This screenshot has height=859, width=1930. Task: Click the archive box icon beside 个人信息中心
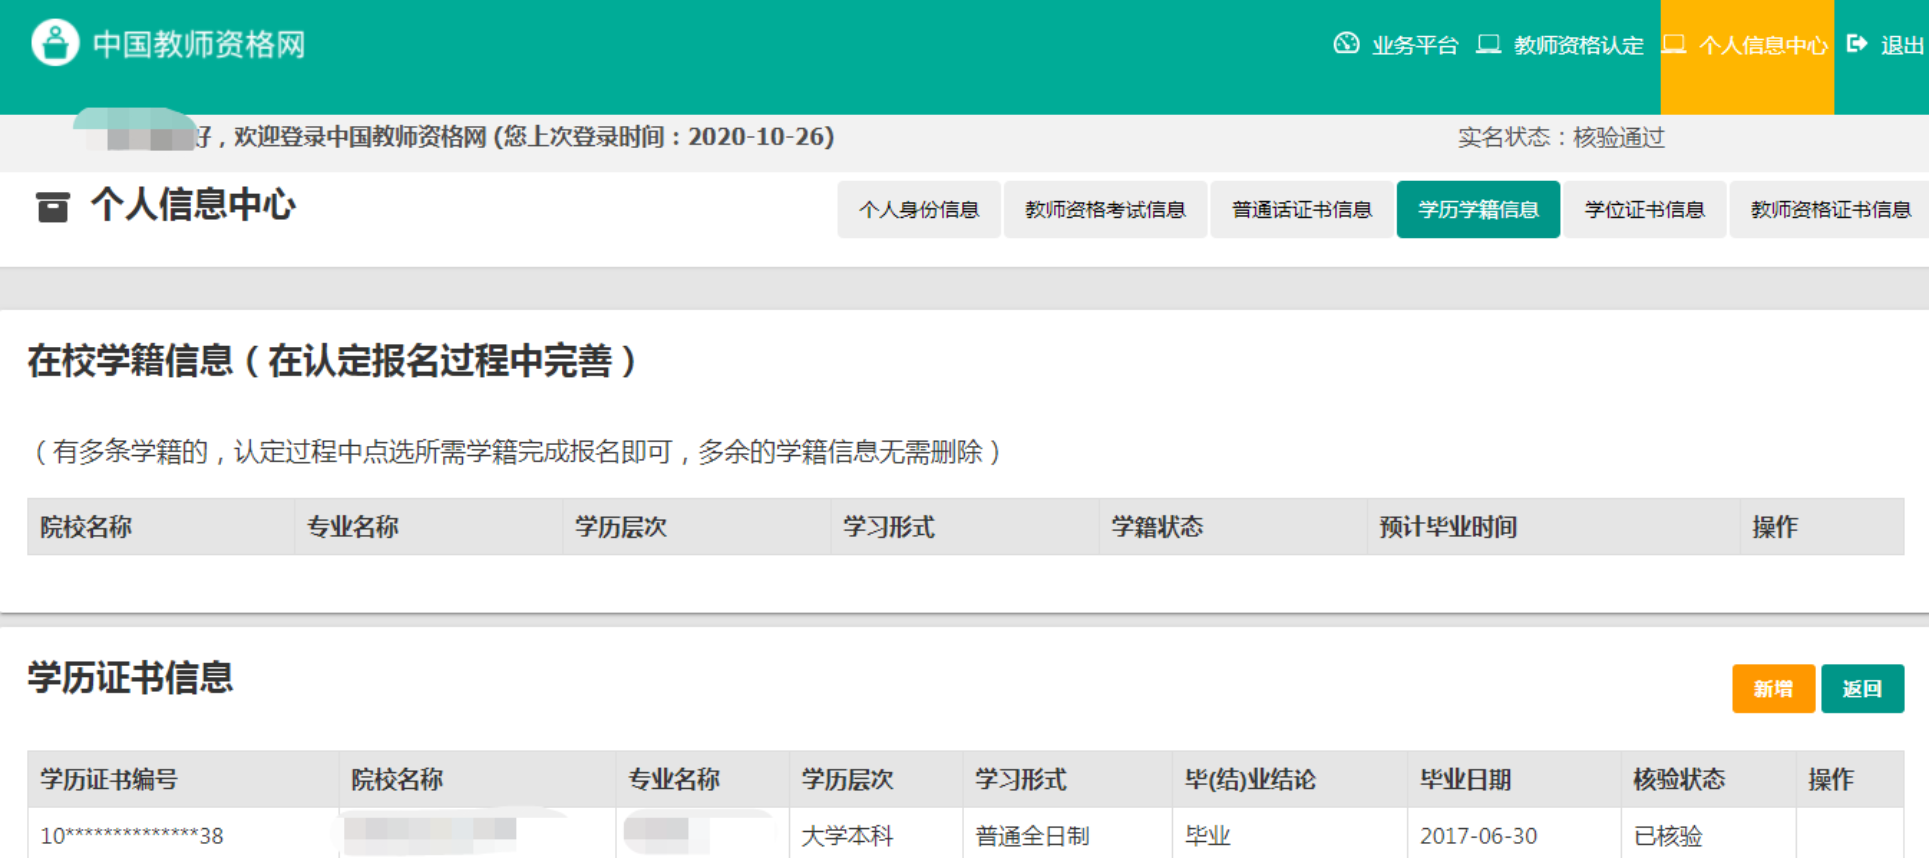(x=53, y=206)
